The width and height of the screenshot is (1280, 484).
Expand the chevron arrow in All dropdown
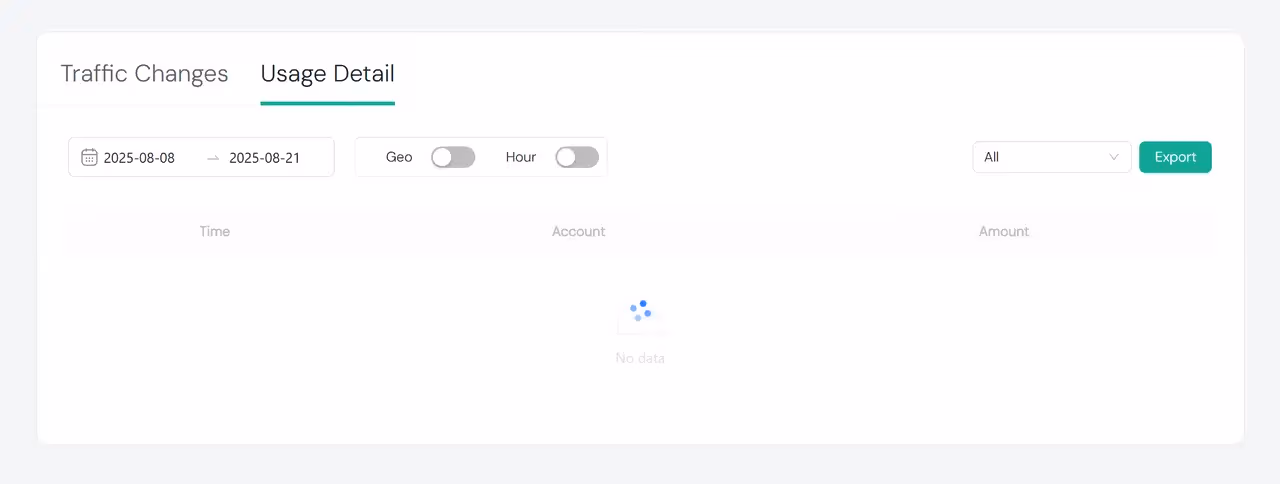(1114, 157)
